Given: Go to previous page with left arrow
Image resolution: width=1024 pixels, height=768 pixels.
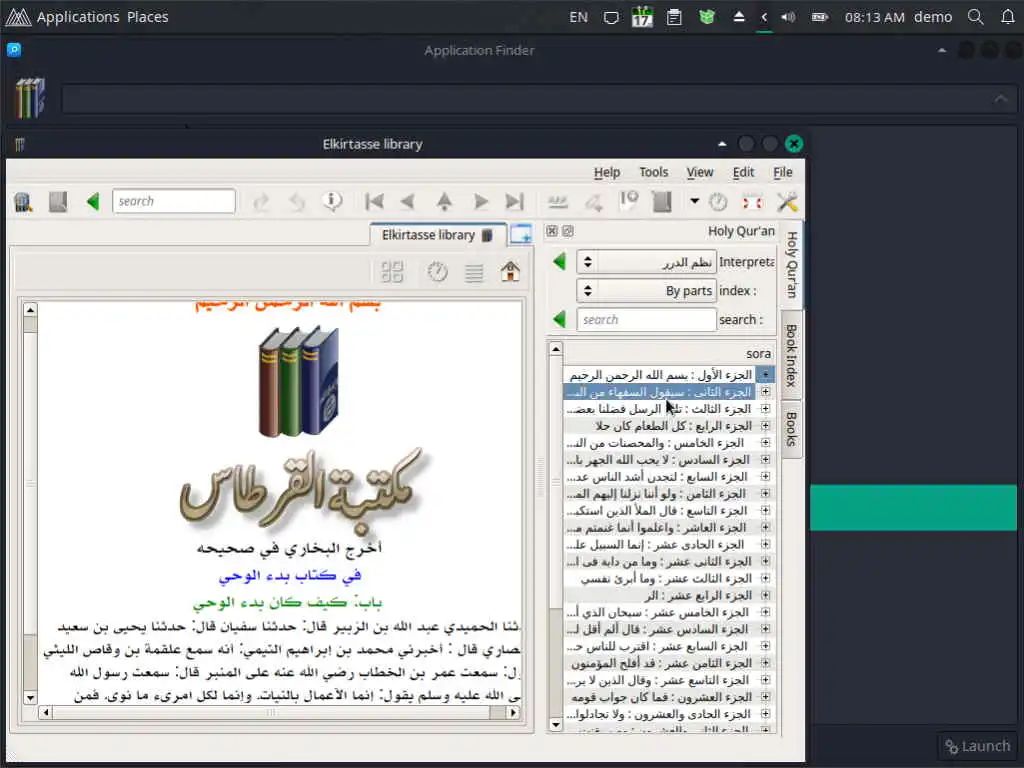Looking at the screenshot, I should click(x=408, y=201).
